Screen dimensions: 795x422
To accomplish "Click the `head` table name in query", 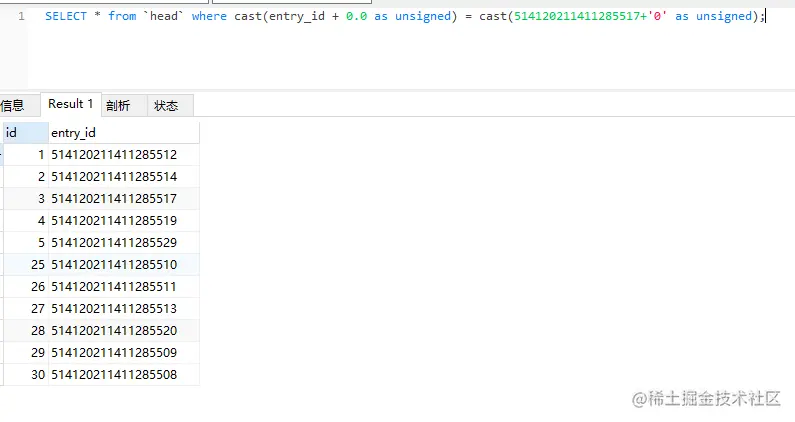I will click(163, 16).
